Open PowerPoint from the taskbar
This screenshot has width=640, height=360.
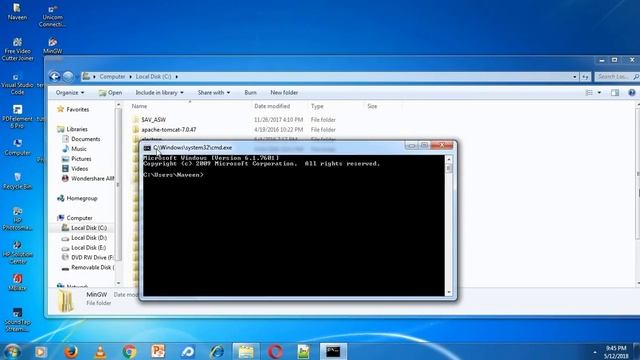(x=158, y=351)
